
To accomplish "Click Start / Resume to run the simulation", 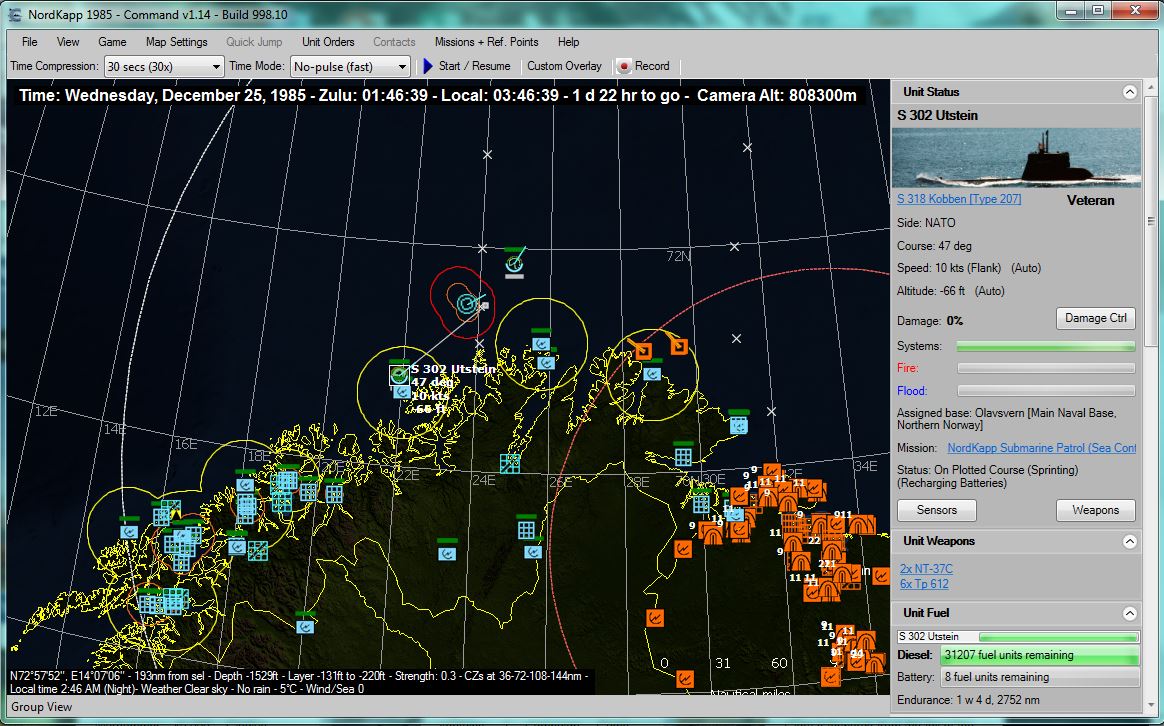I will pyautogui.click(x=467, y=66).
